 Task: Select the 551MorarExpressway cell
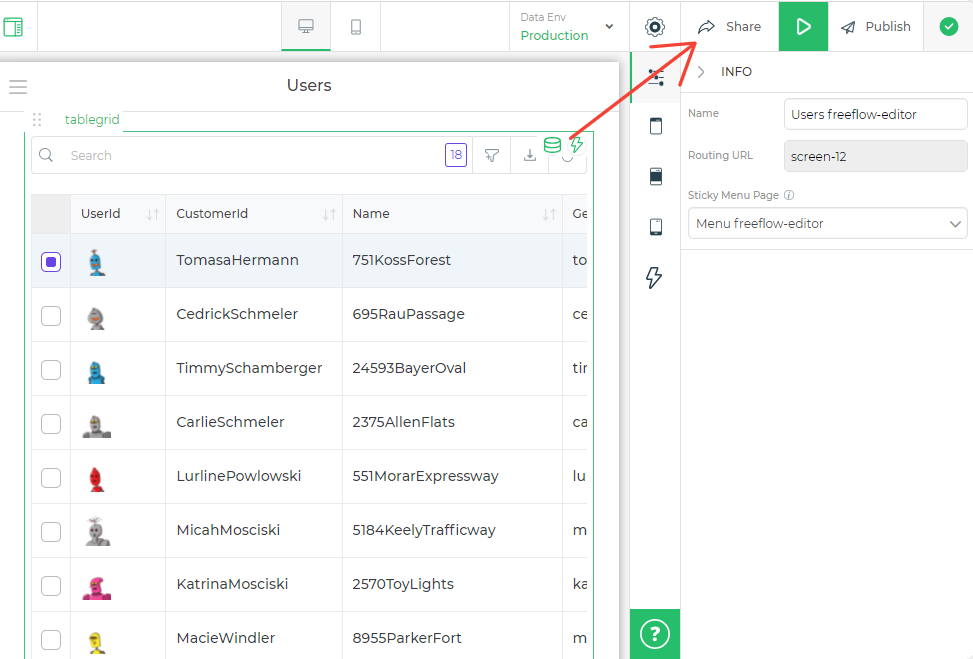[452, 477]
